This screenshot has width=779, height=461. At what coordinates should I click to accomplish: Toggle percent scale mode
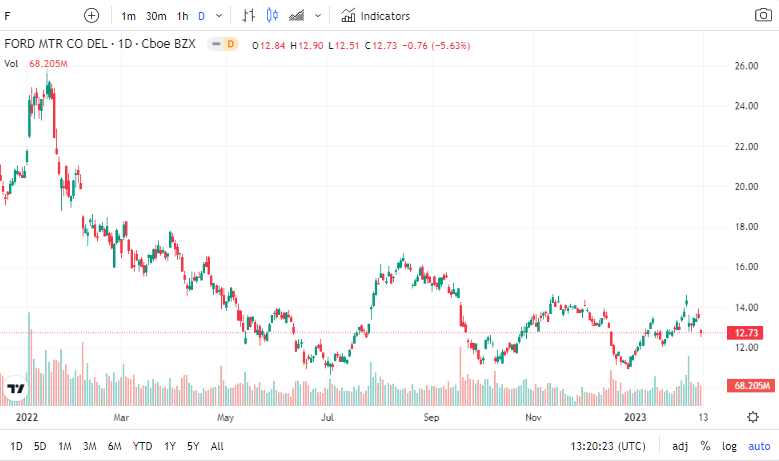[x=705, y=446]
